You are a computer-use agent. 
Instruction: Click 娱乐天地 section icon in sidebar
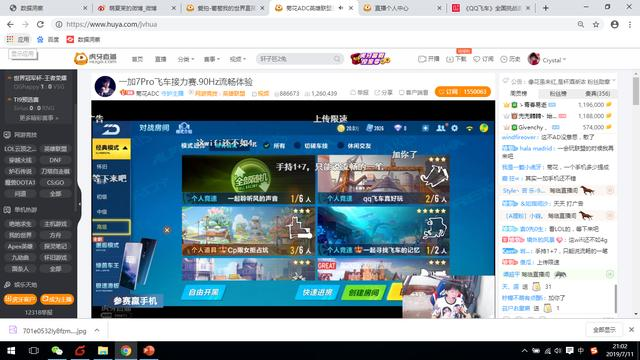point(7,285)
